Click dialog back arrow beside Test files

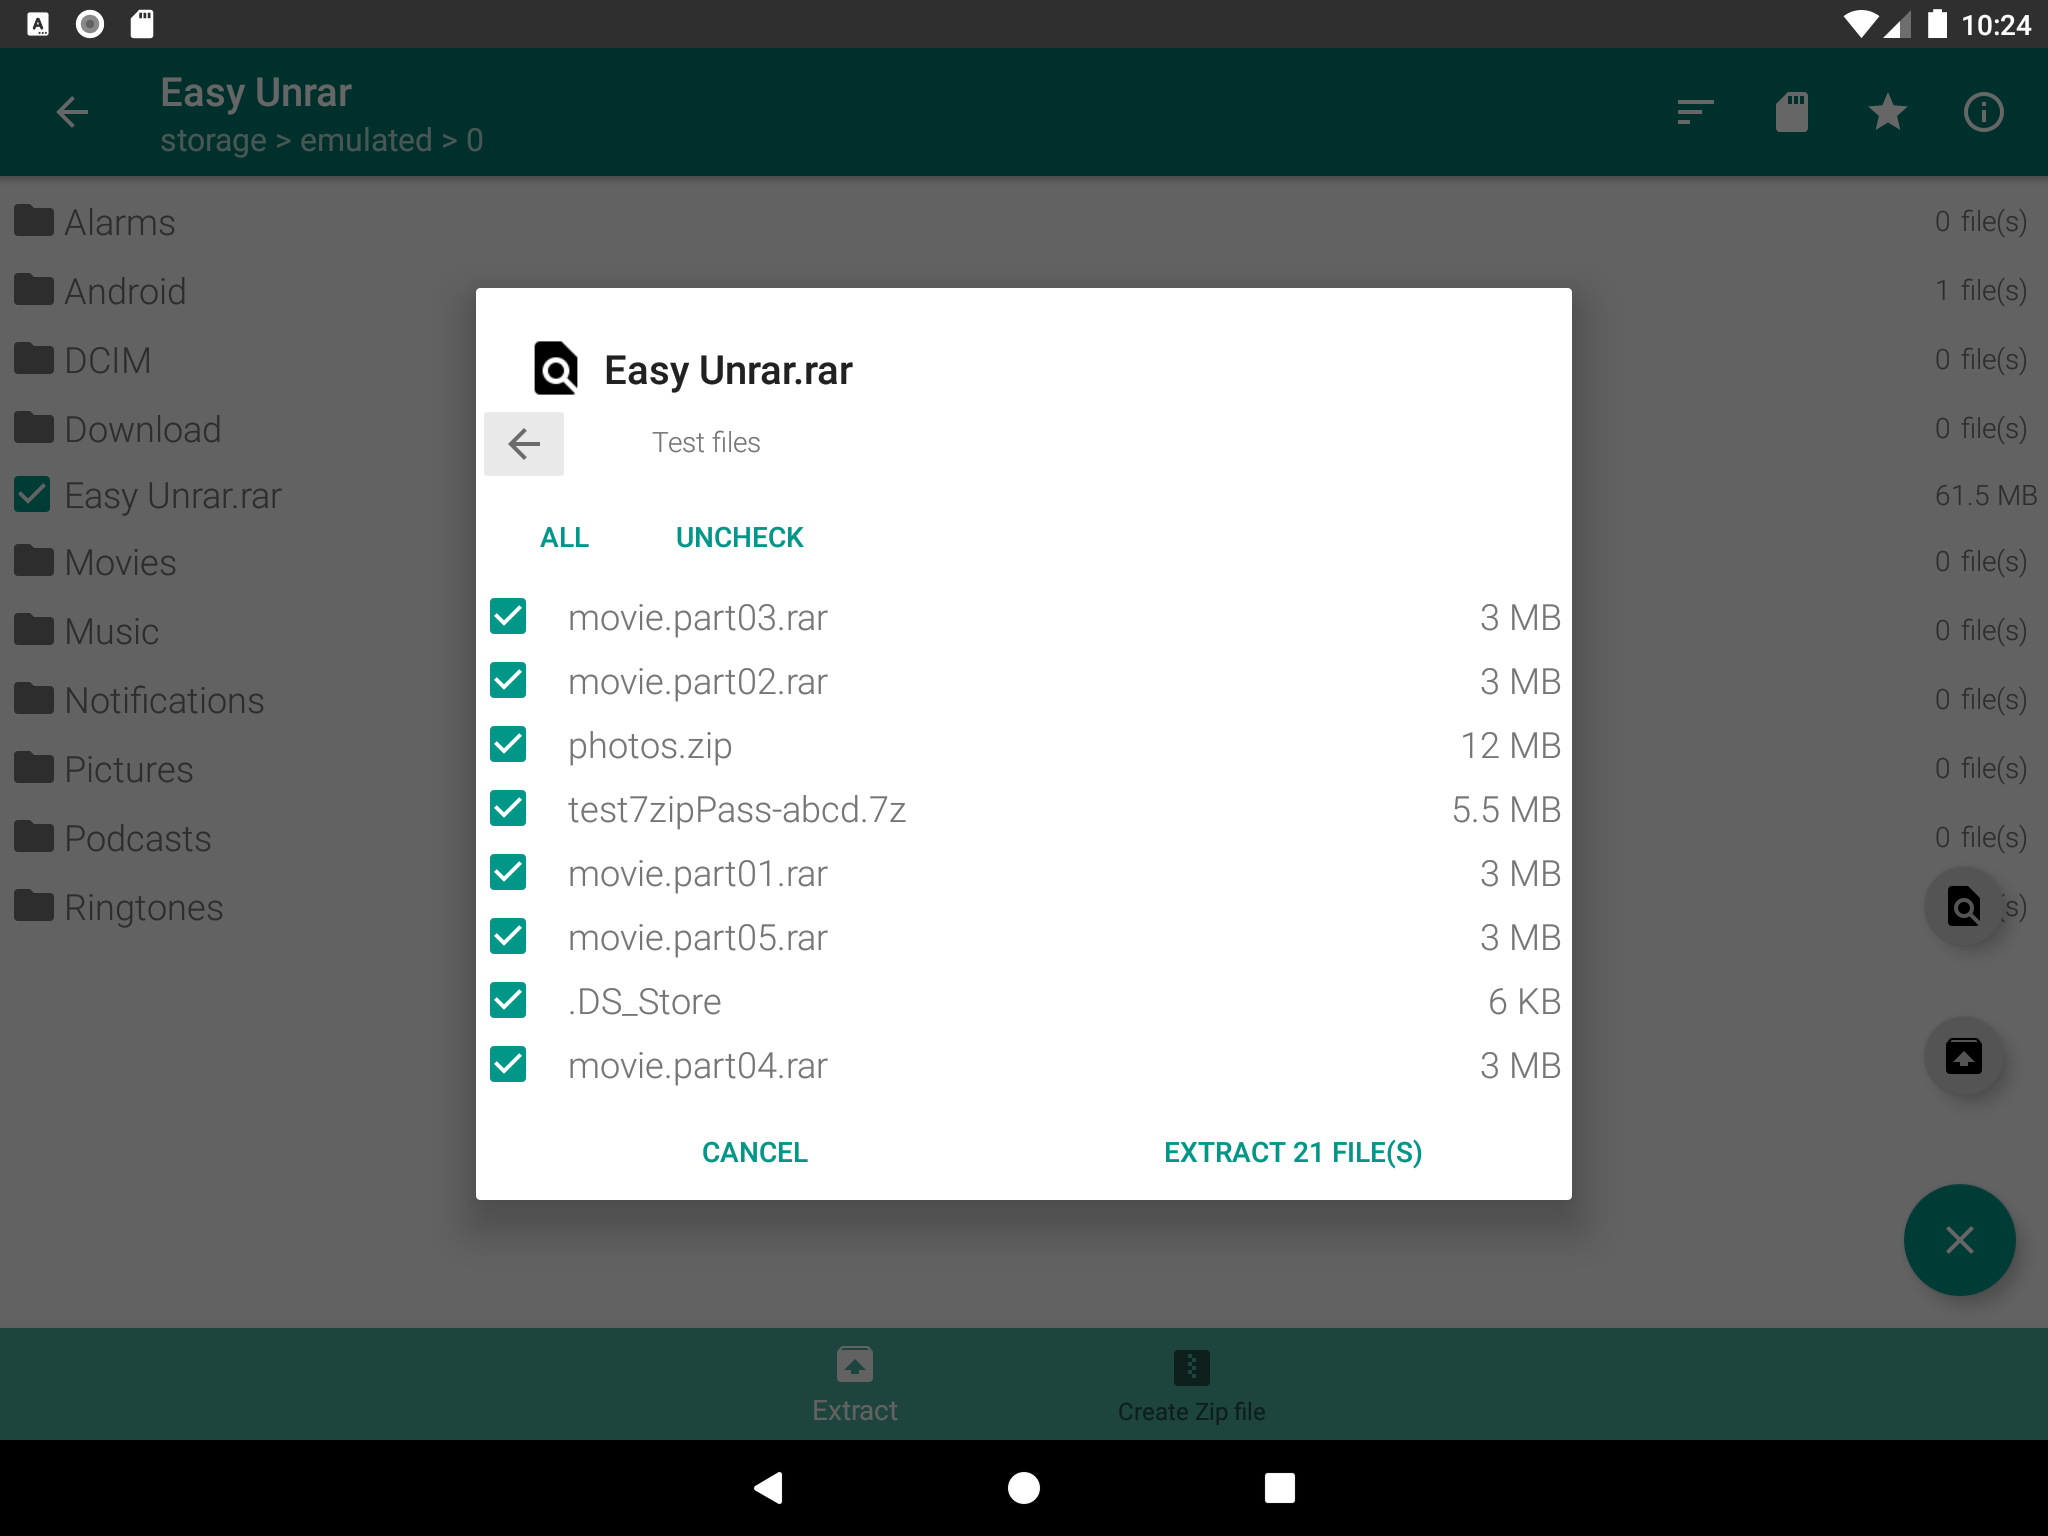tap(524, 443)
